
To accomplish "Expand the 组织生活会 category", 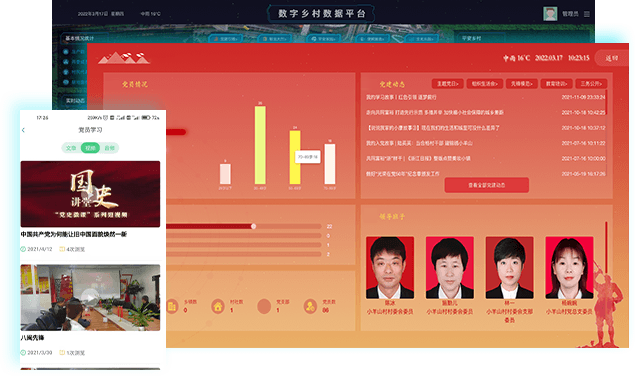I will (485, 84).
